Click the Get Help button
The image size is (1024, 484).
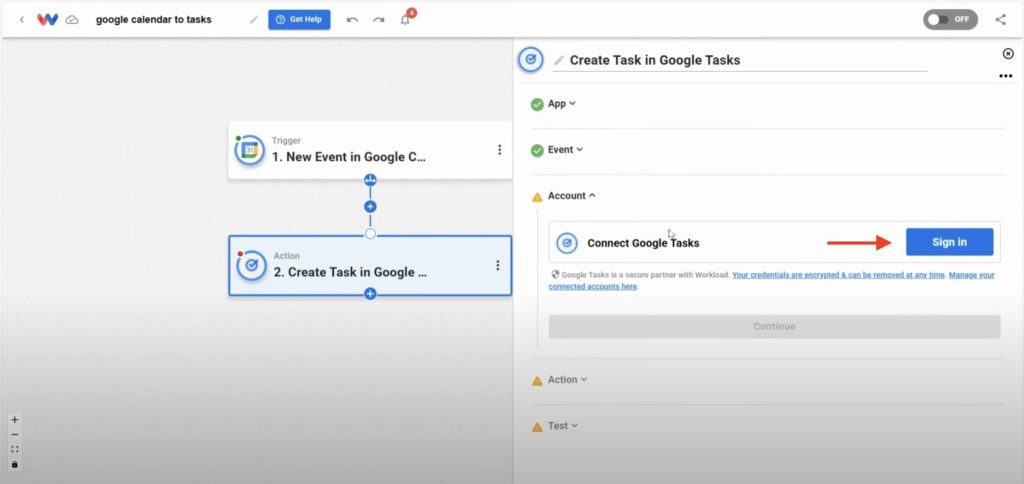click(299, 20)
